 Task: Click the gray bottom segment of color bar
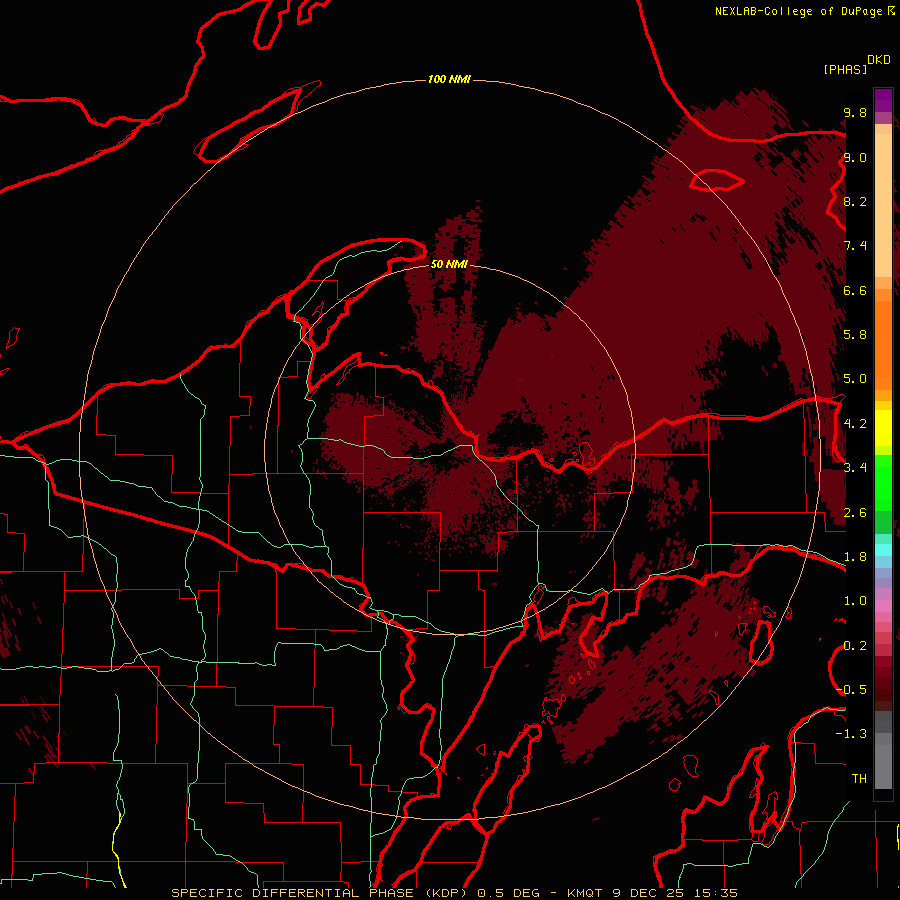pyautogui.click(x=883, y=761)
